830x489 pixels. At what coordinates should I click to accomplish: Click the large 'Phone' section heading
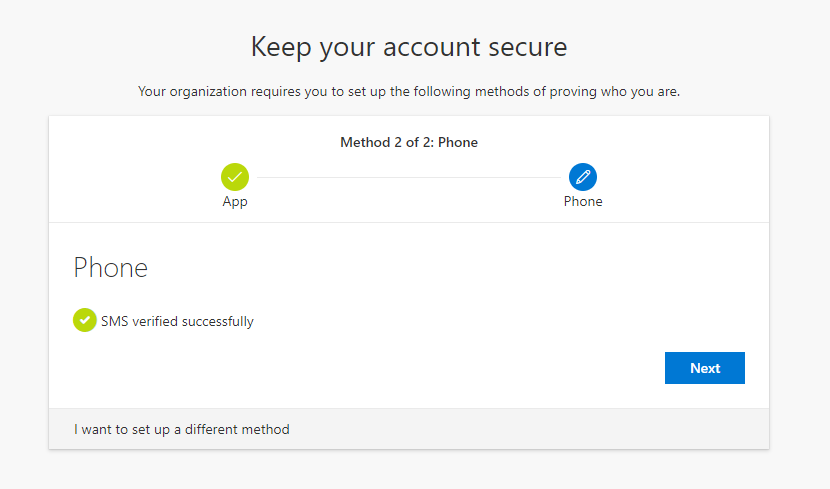coord(111,267)
